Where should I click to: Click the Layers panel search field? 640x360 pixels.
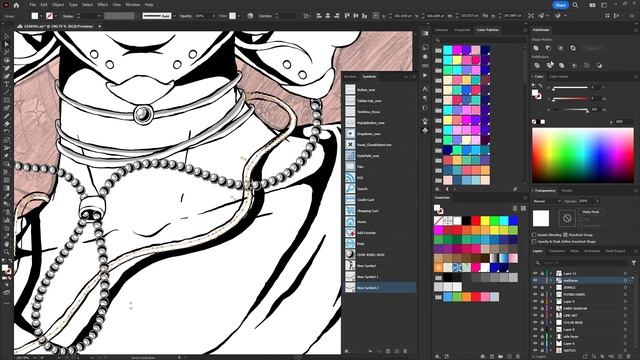coord(582,263)
